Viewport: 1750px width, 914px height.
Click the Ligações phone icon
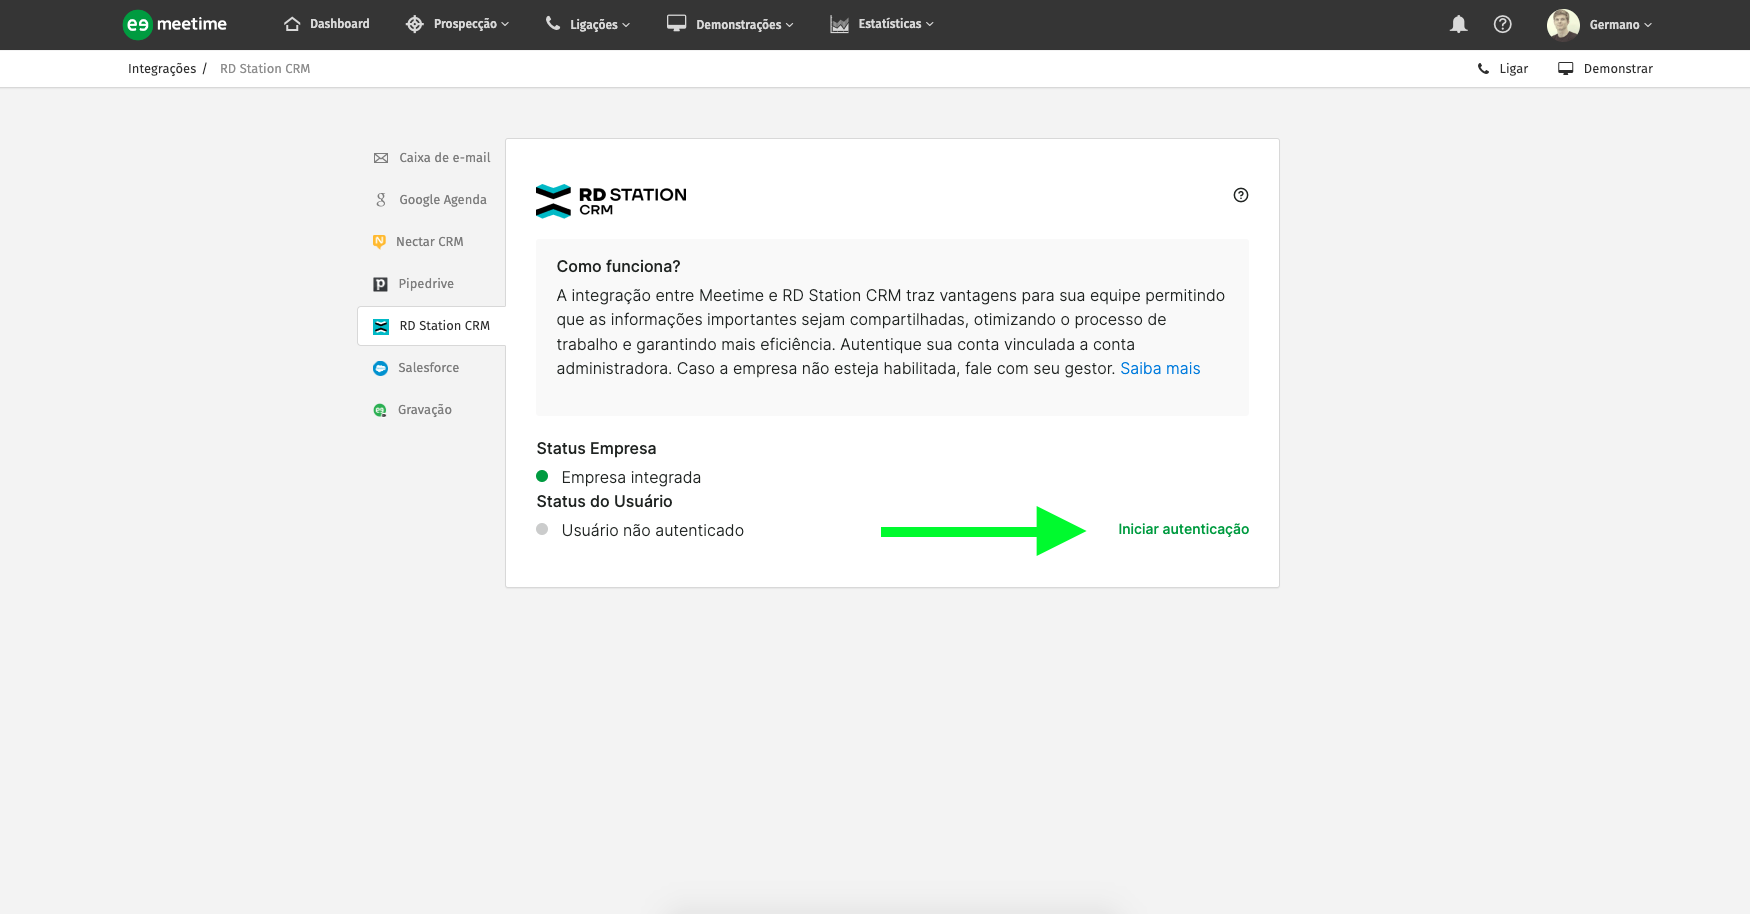tap(553, 24)
